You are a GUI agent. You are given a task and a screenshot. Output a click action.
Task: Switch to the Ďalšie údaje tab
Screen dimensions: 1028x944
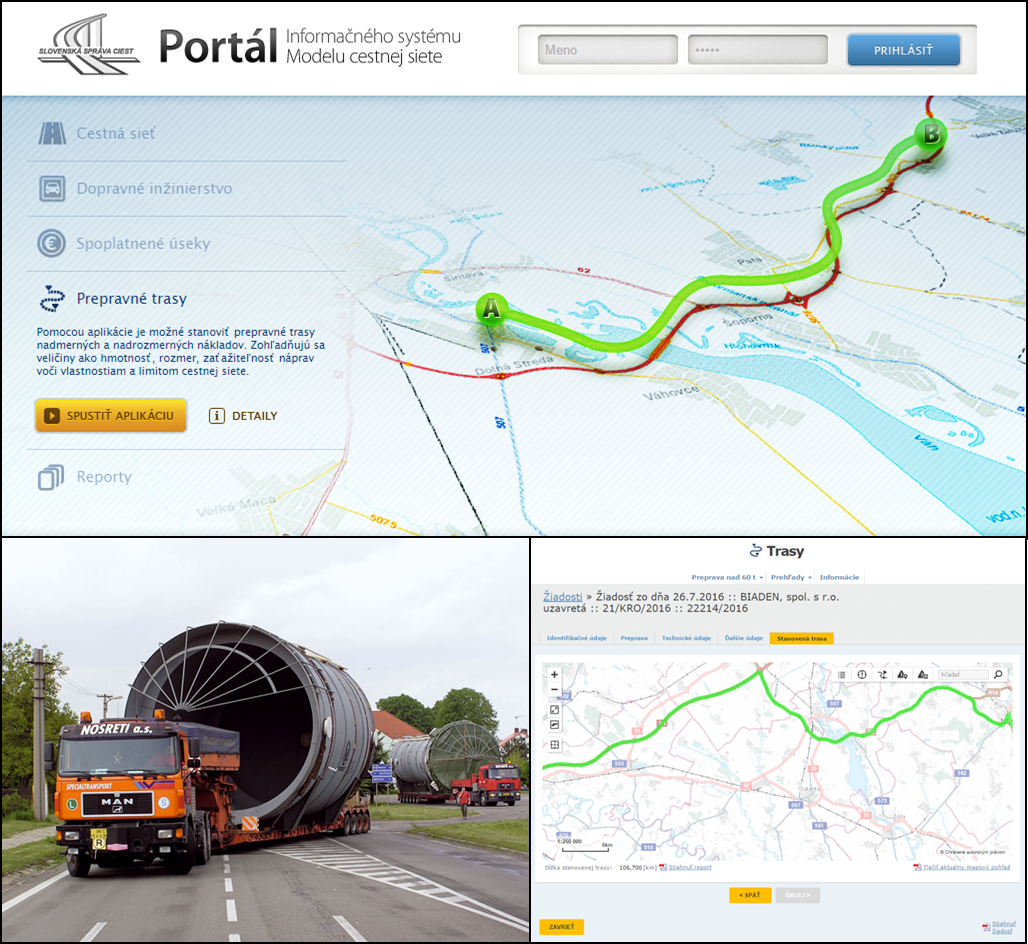743,638
